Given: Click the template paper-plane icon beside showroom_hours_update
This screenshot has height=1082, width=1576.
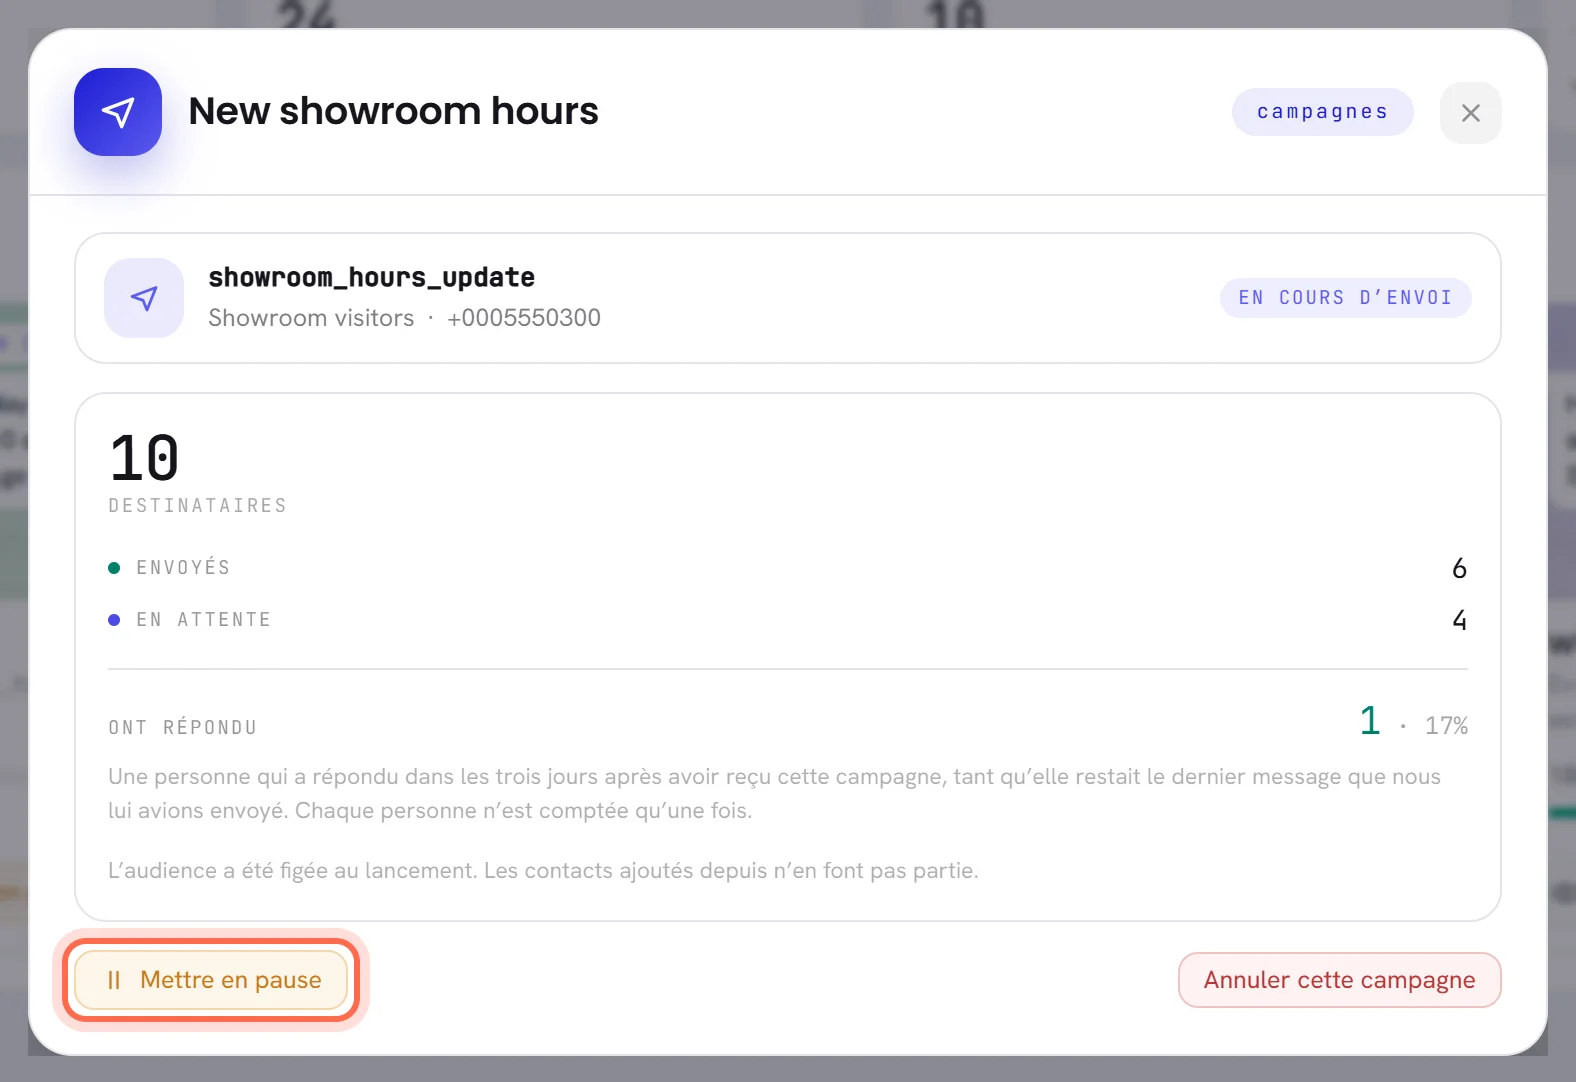Looking at the screenshot, I should point(144,298).
